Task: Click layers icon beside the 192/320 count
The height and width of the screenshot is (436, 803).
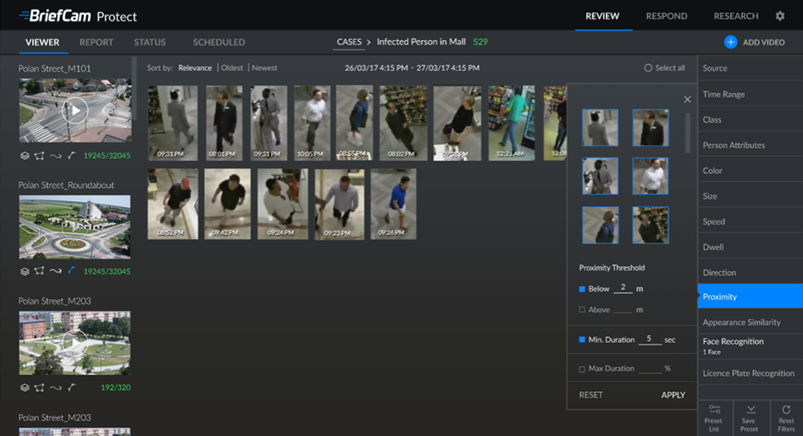Action: (25, 388)
